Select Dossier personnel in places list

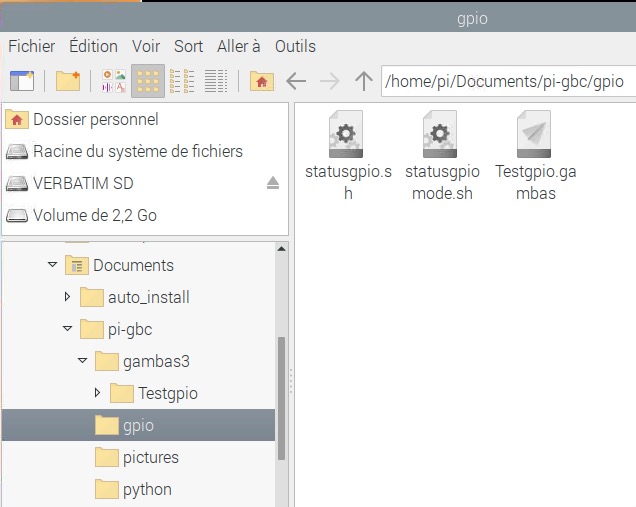(95, 120)
